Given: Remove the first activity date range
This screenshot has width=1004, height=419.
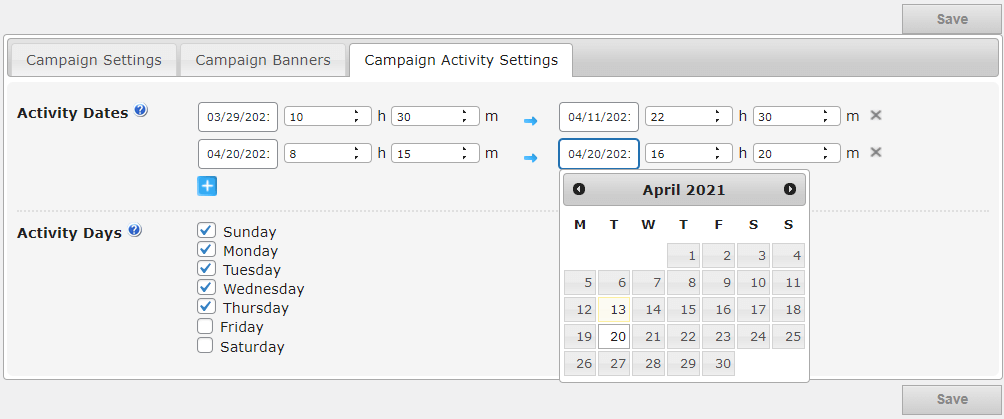Looking at the screenshot, I should (x=876, y=115).
